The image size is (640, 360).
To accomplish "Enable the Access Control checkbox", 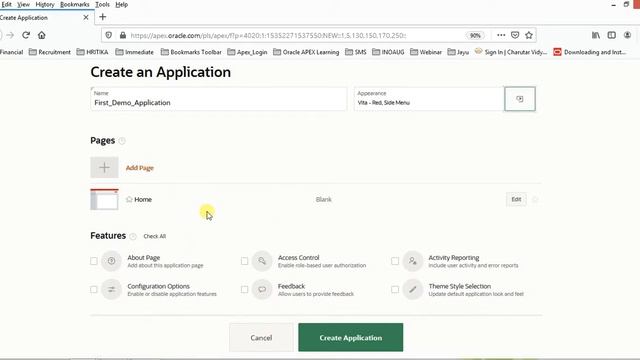I will point(244,261).
